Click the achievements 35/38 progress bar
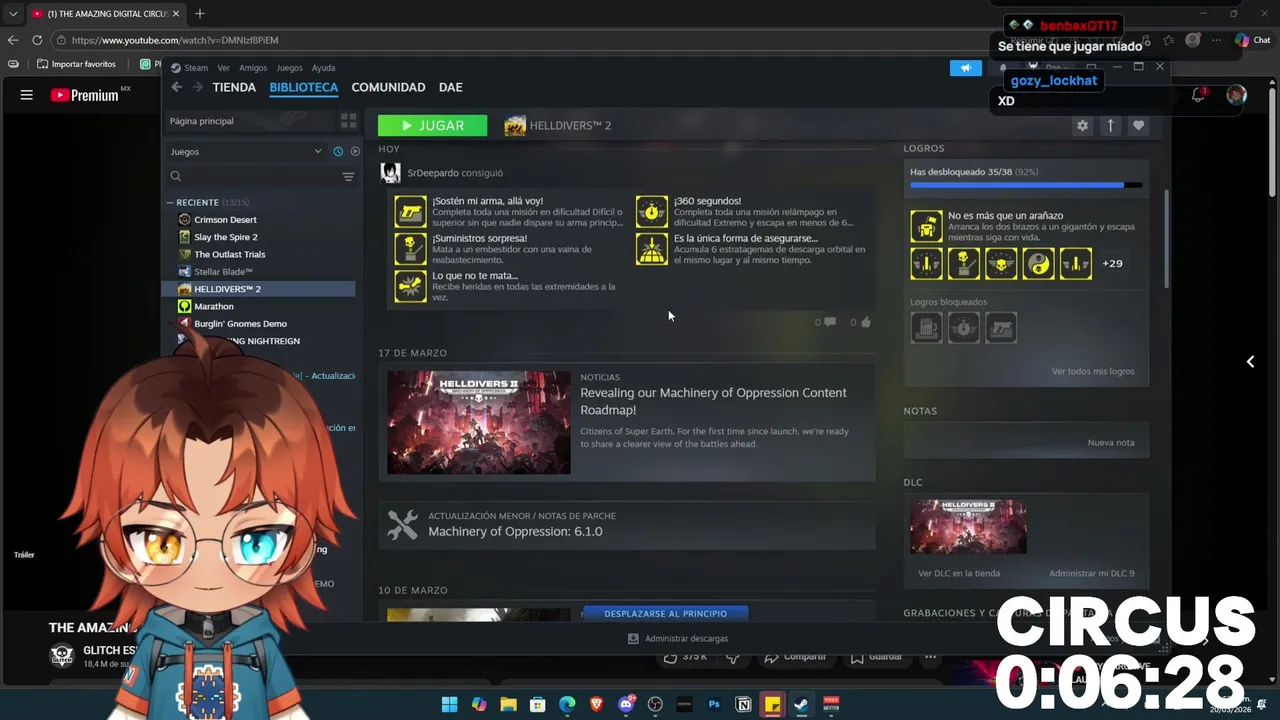 click(x=1025, y=185)
